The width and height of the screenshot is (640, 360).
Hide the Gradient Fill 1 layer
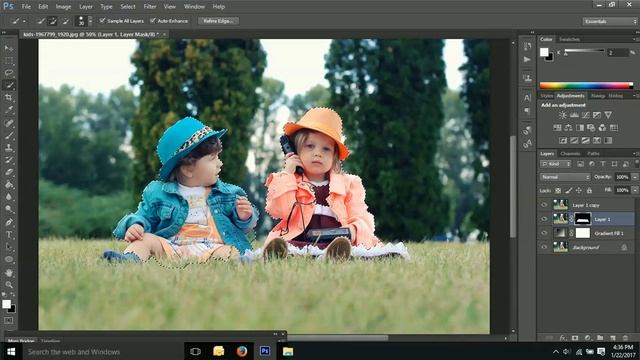(x=544, y=233)
